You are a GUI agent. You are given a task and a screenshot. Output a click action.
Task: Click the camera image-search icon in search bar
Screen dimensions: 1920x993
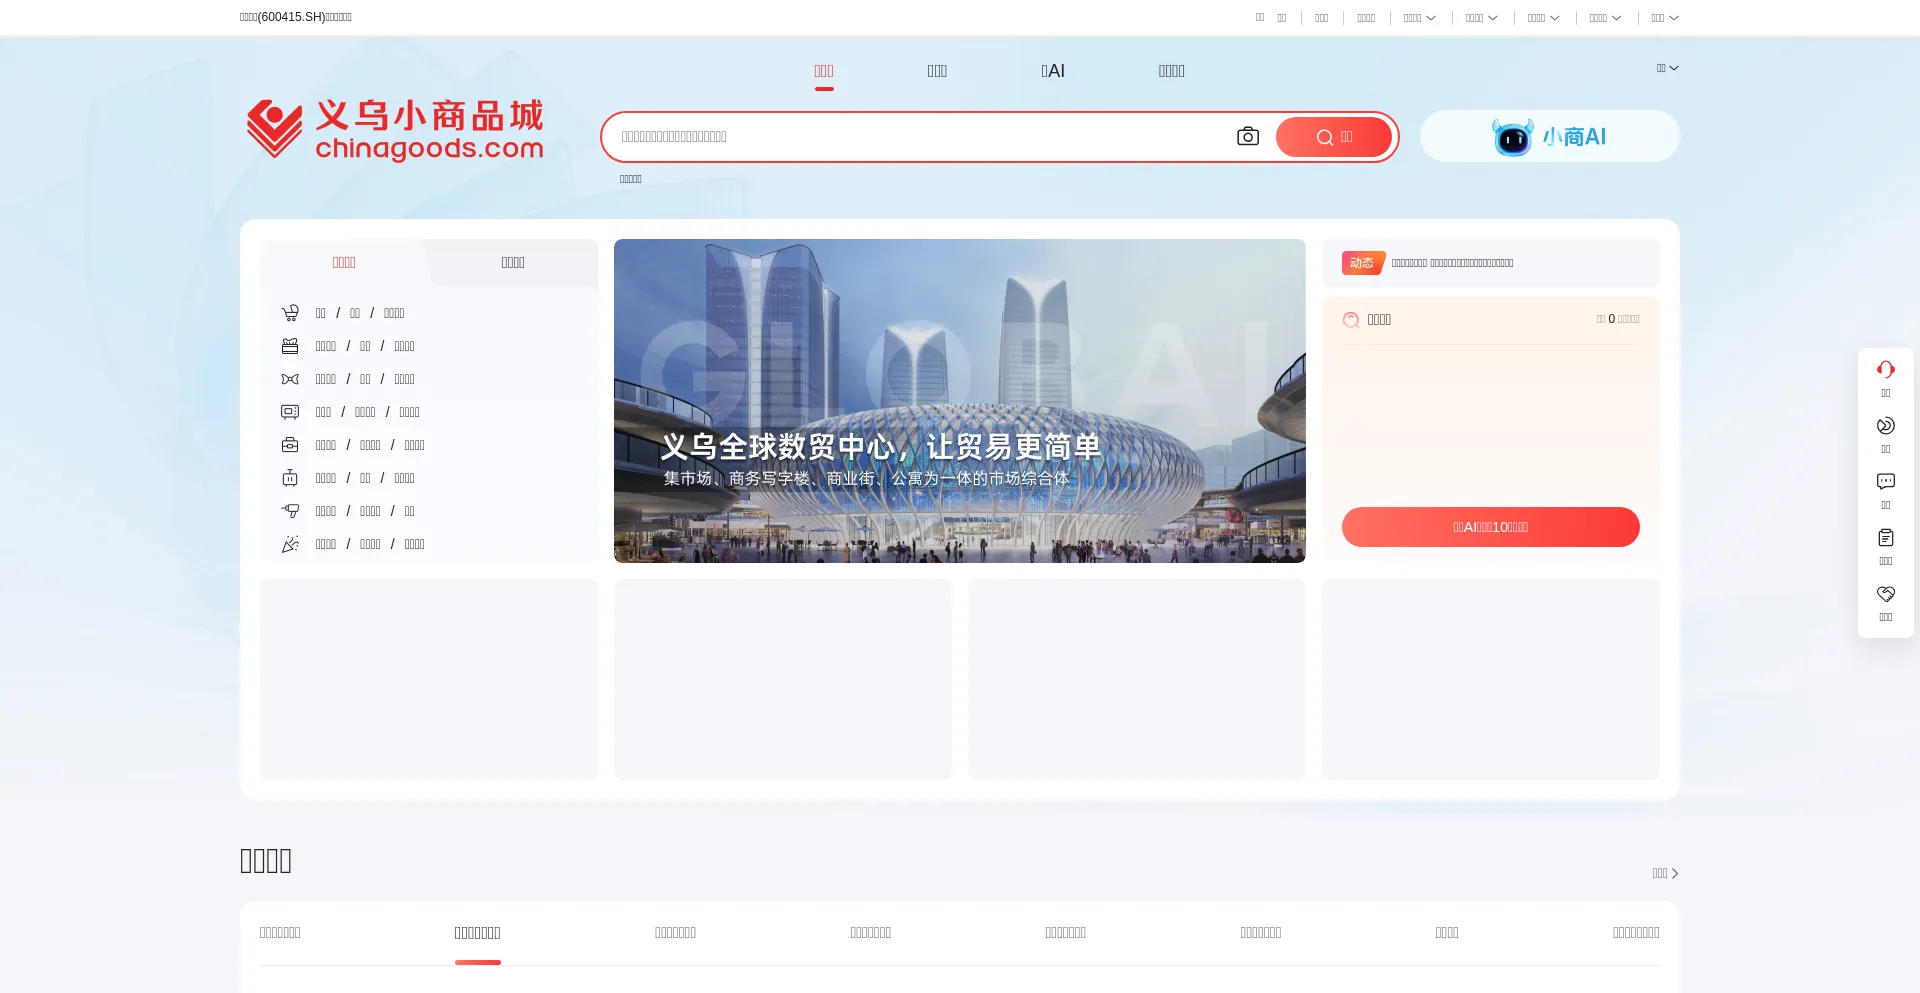pyautogui.click(x=1247, y=137)
